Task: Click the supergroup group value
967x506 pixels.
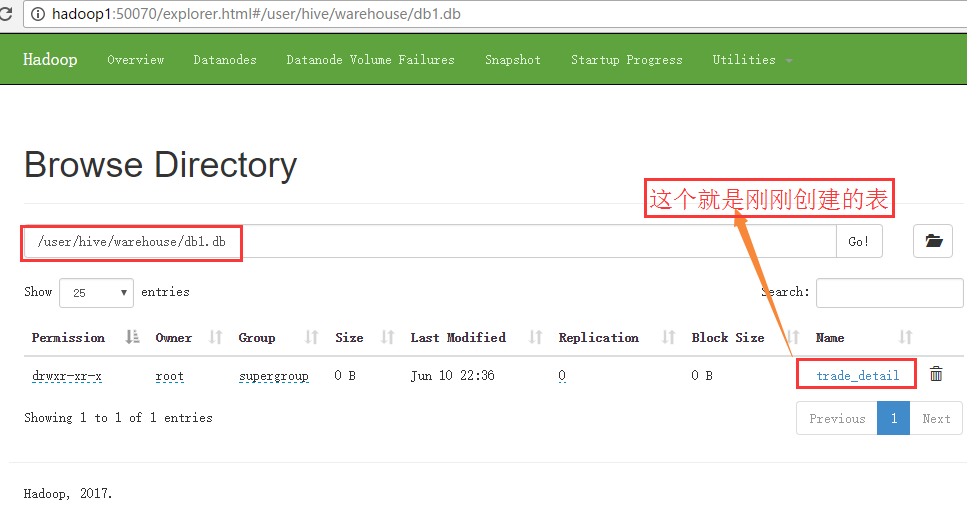Action: pos(273,376)
